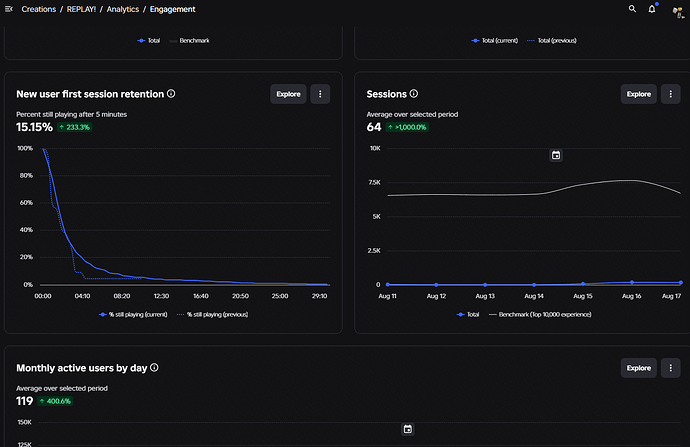Select Engagement breadcrumb
The image size is (690, 447).
pyautogui.click(x=172, y=9)
